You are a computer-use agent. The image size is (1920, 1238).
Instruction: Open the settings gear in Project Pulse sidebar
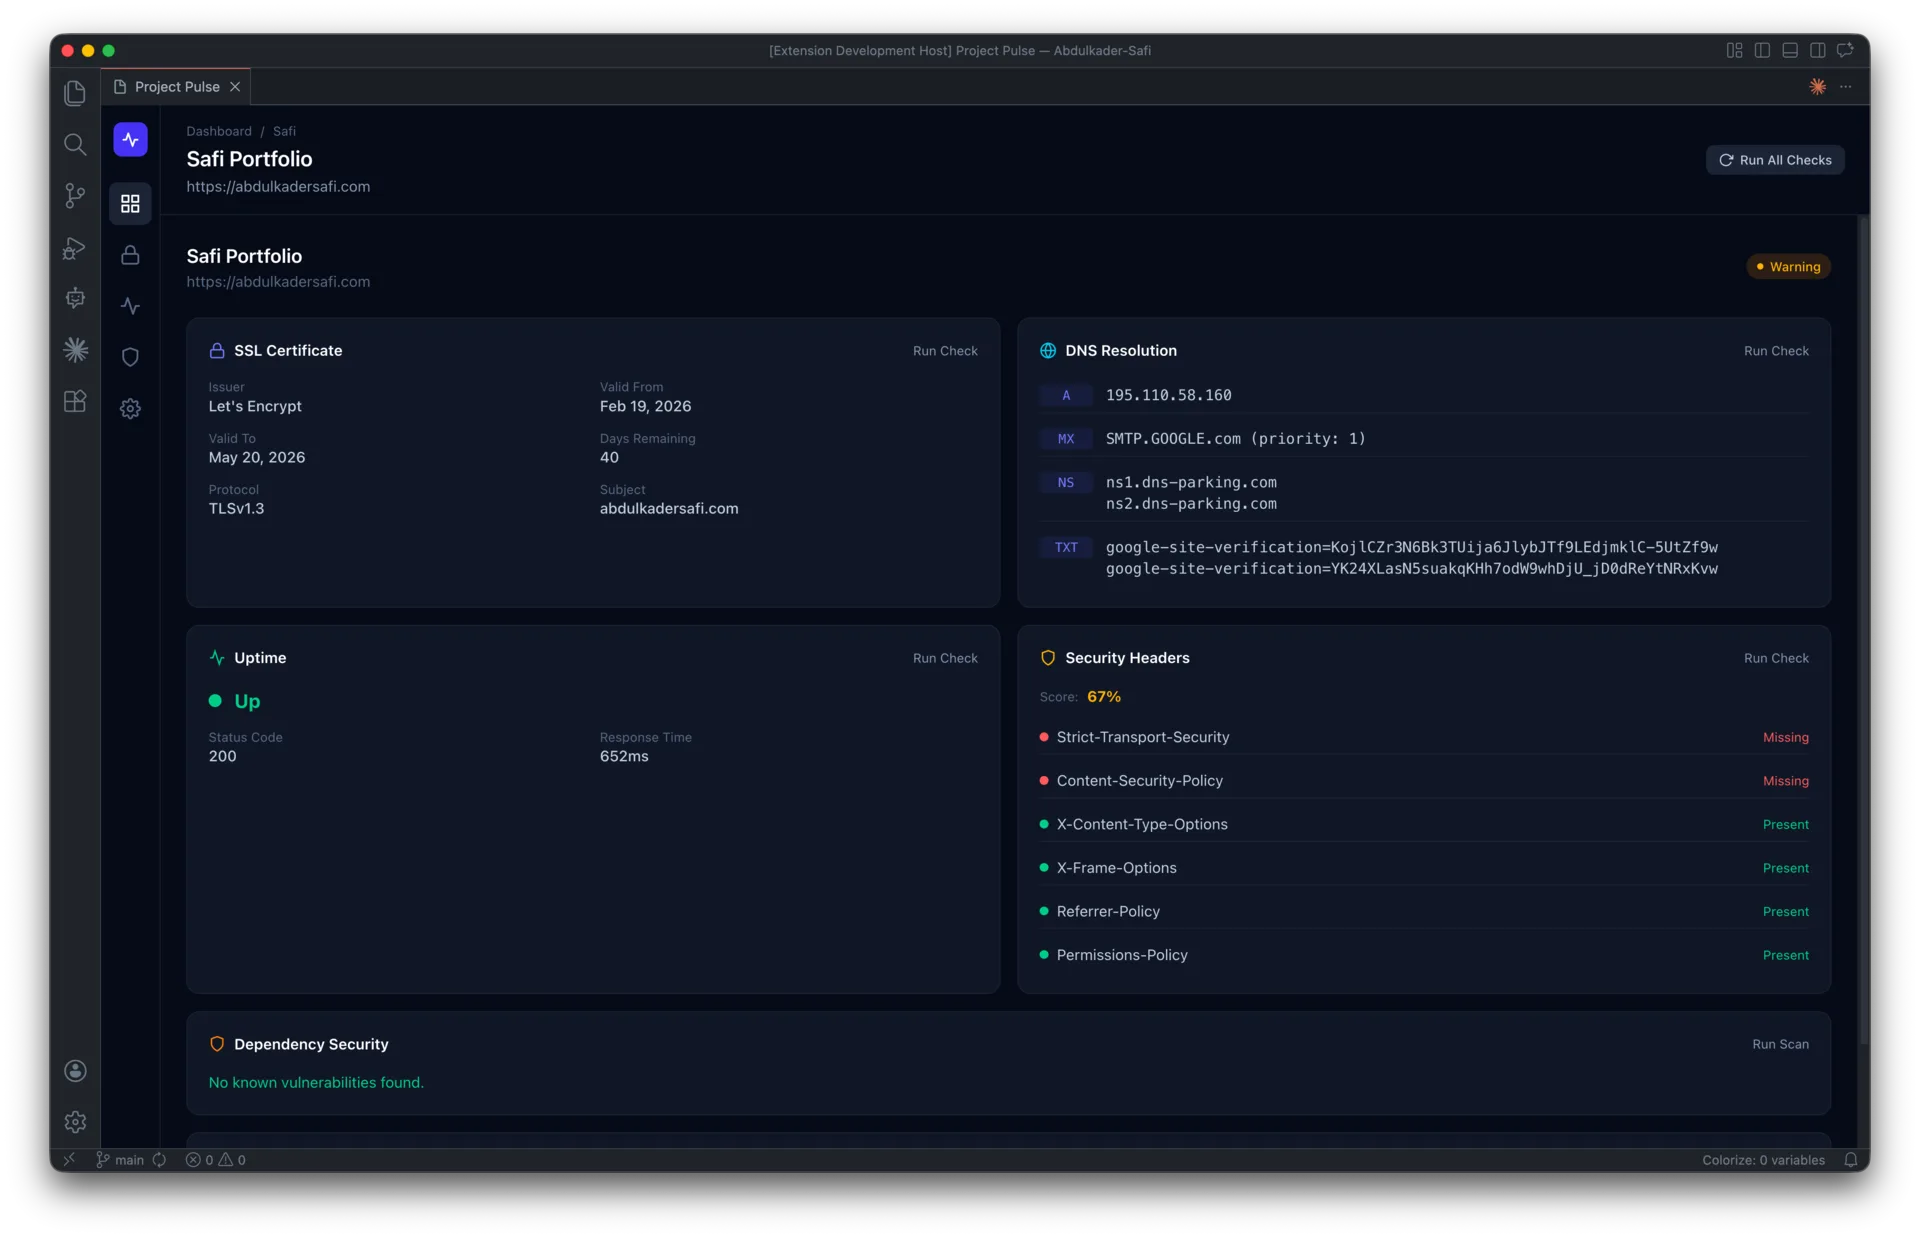(130, 408)
